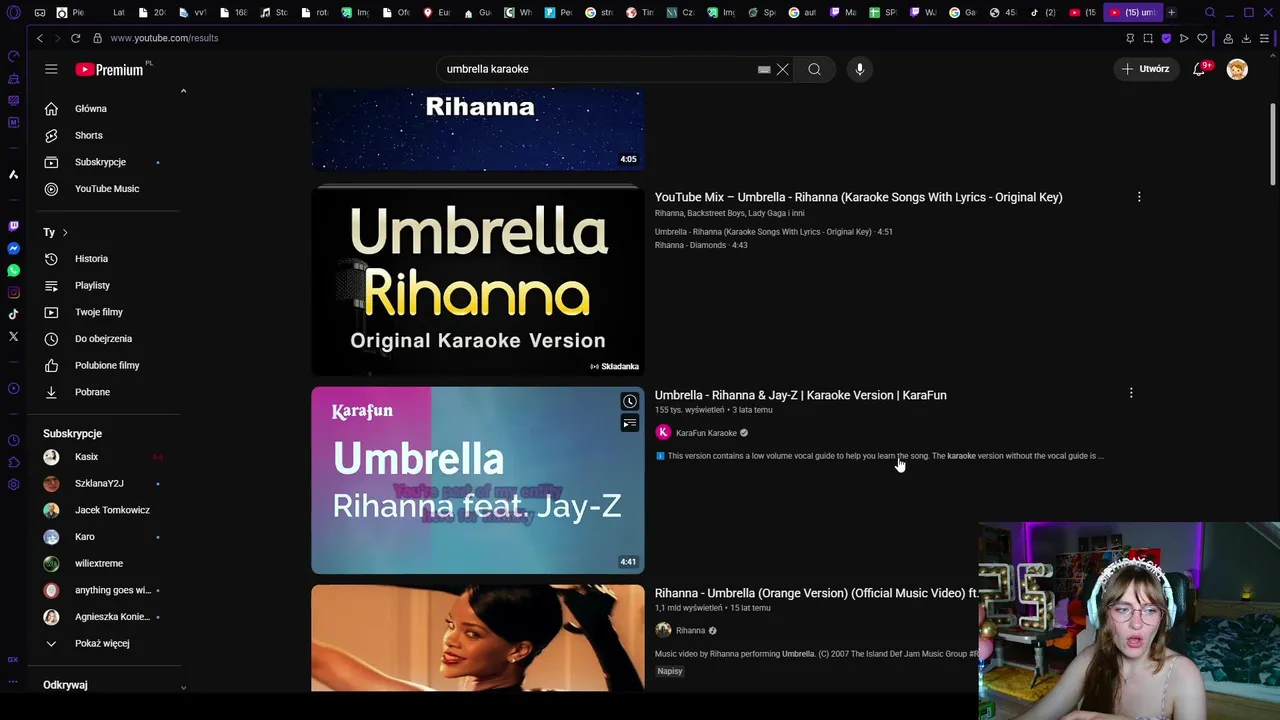Screen dimensions: 1280x720
Task: Open options menu for KaraFun Umbrella result
Action: coord(1131,393)
